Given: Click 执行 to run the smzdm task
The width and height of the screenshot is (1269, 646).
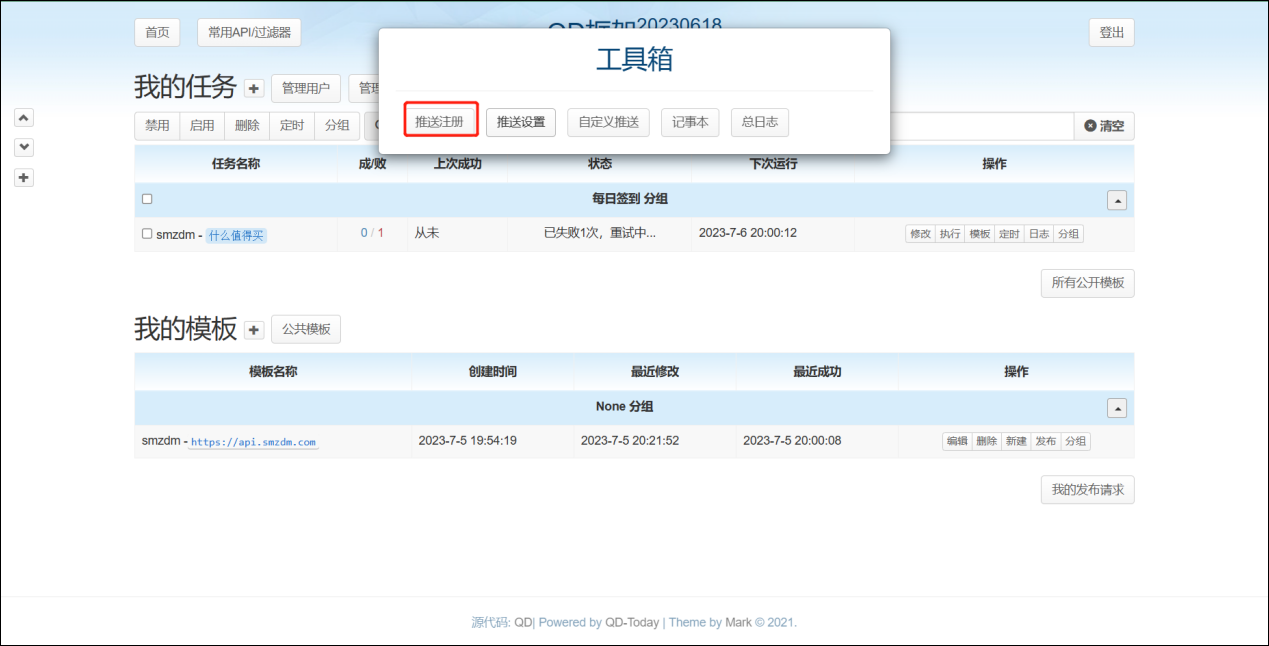Looking at the screenshot, I should (x=949, y=234).
